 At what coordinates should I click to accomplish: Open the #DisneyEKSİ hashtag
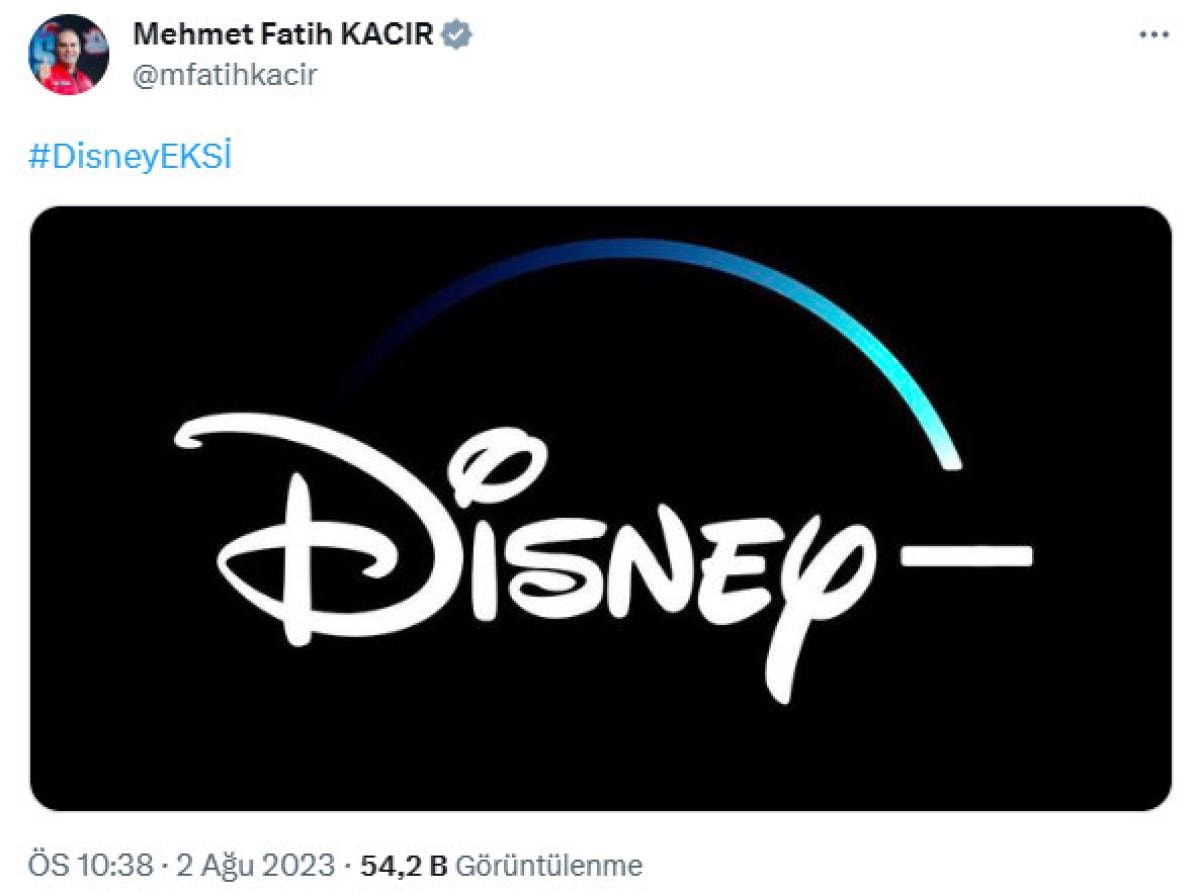point(130,158)
